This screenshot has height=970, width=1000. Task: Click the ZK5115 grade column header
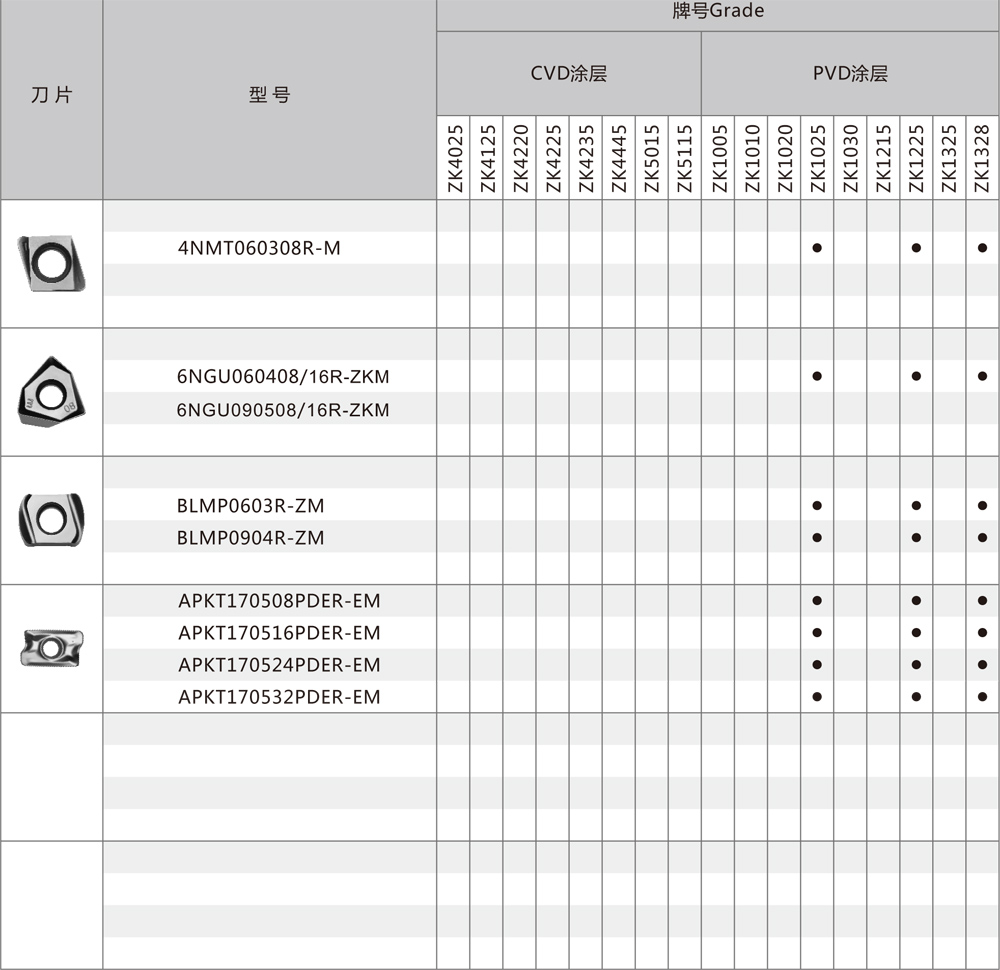(x=685, y=157)
